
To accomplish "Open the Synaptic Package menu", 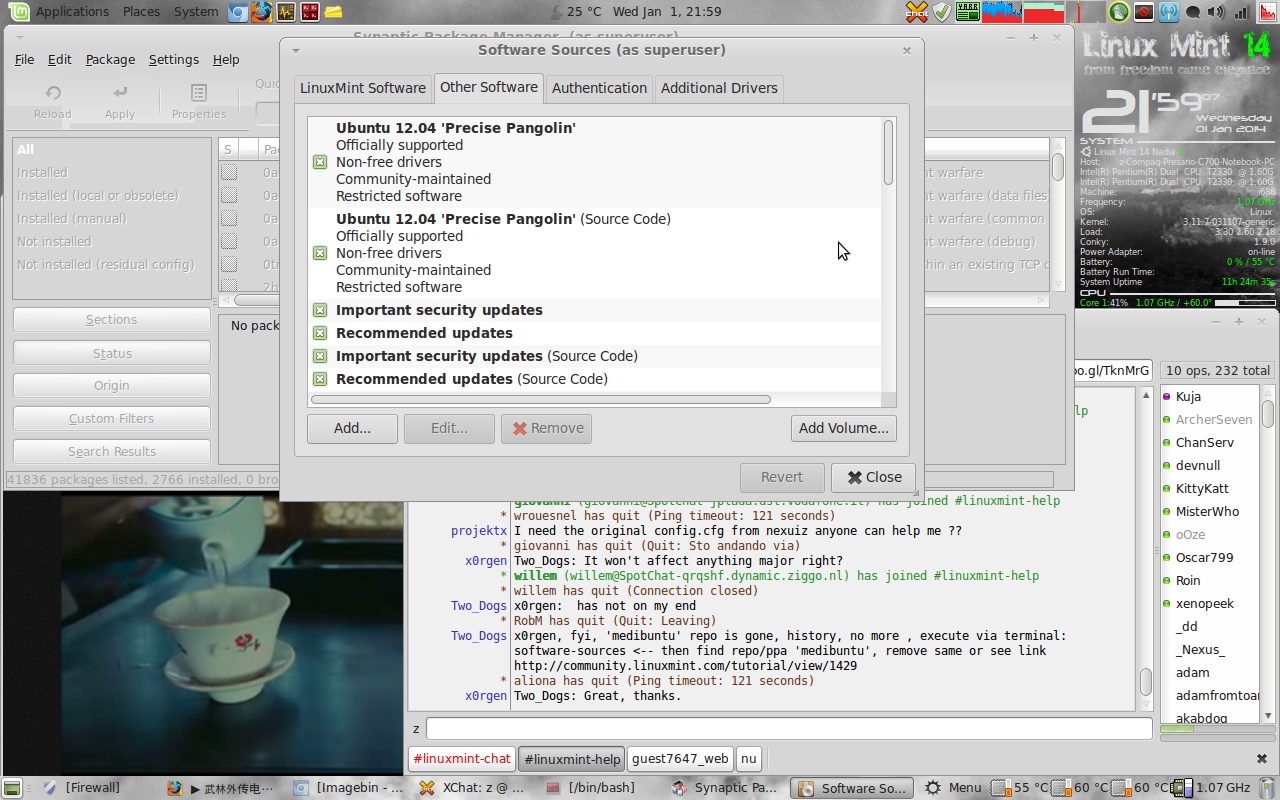I will pos(110,59).
